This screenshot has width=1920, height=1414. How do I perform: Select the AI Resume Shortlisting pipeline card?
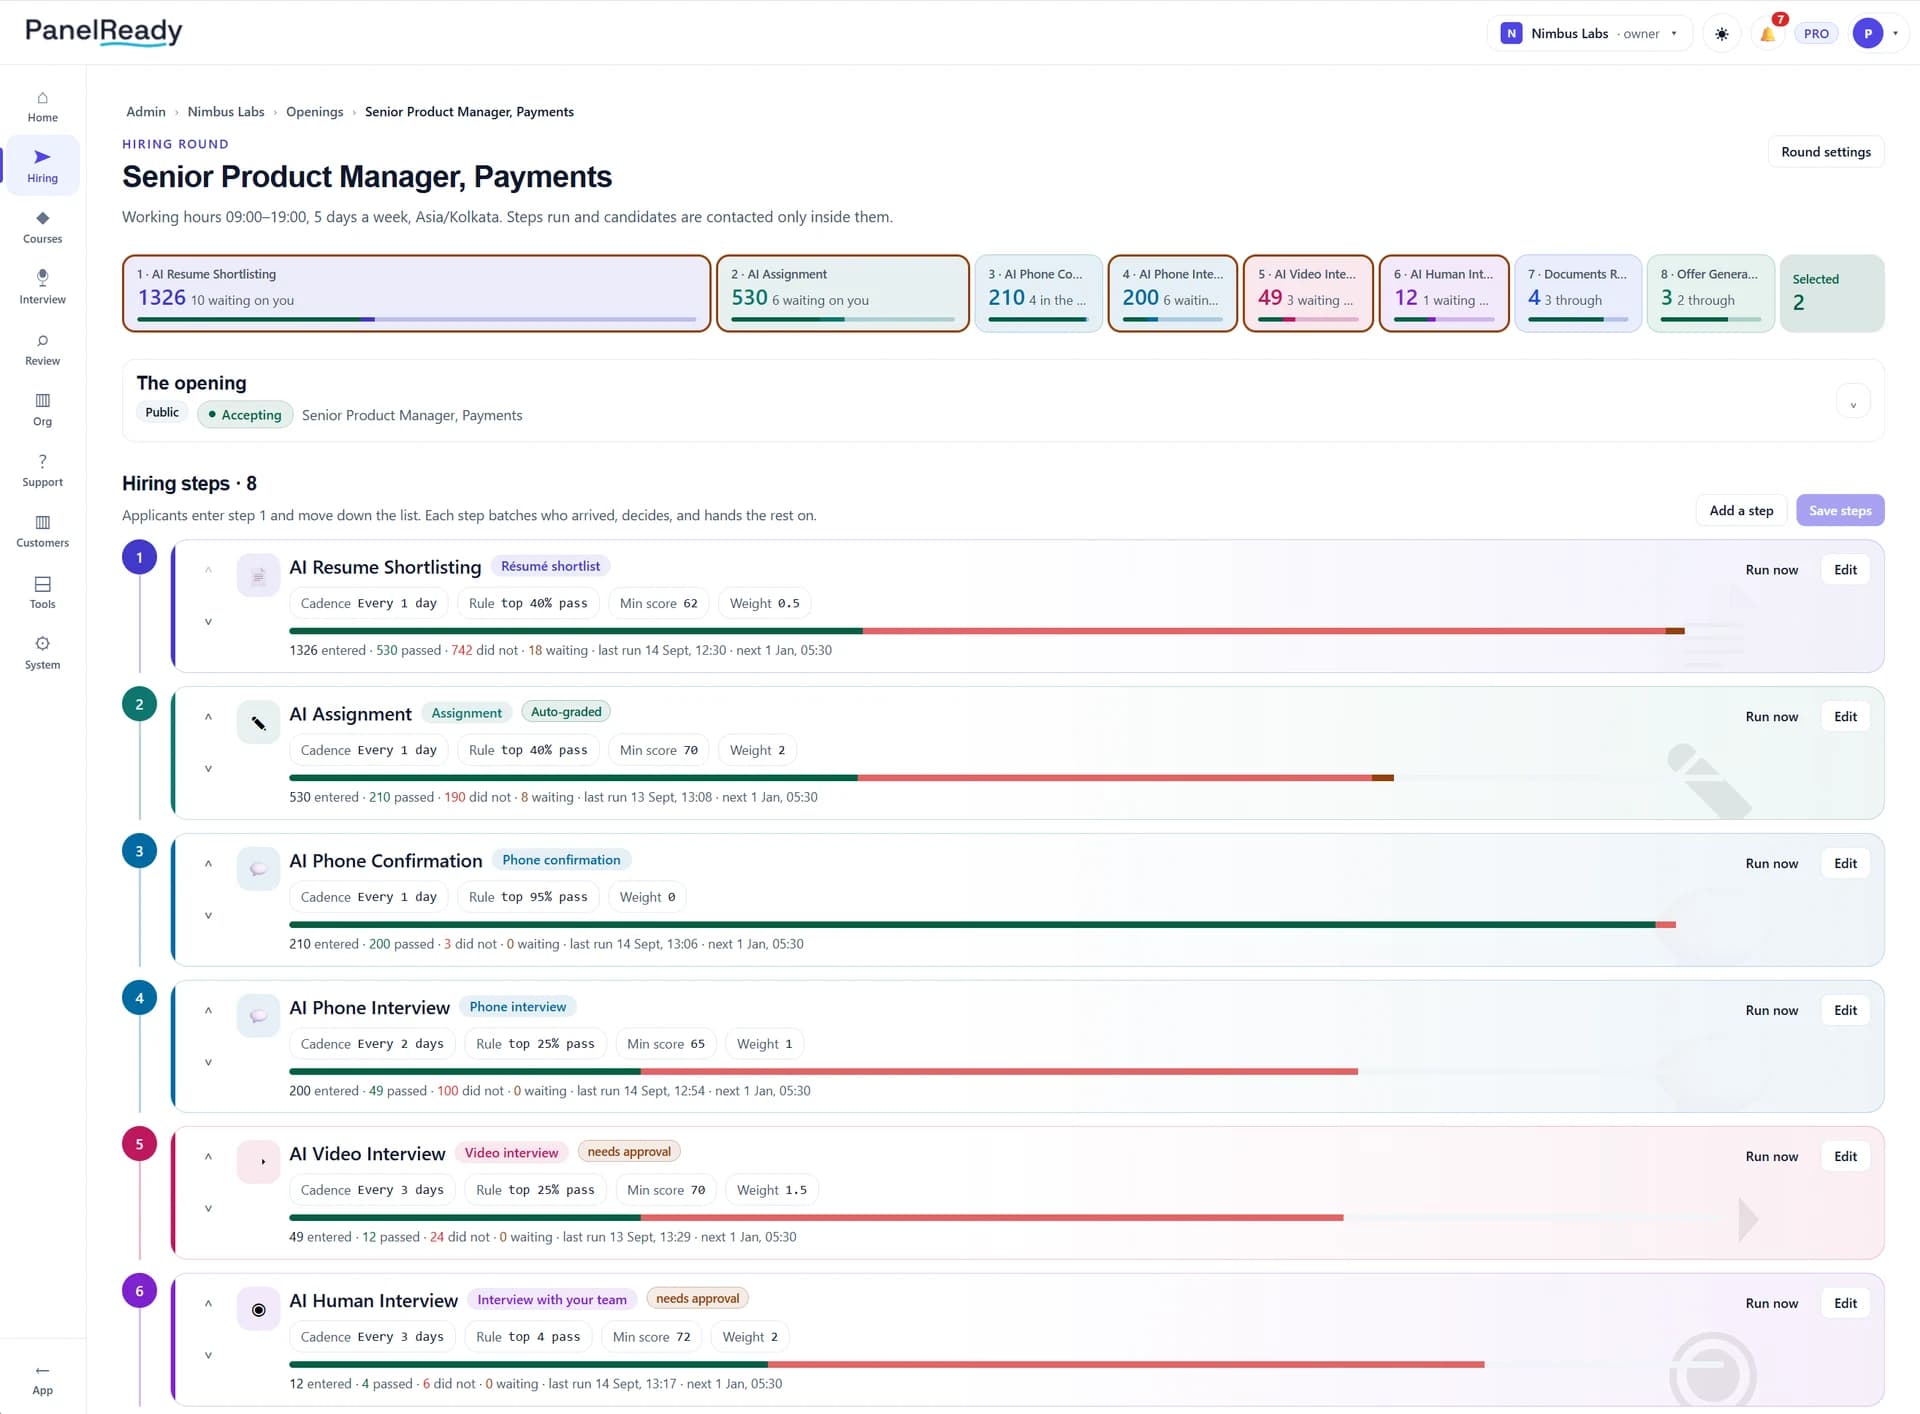tap(416, 293)
